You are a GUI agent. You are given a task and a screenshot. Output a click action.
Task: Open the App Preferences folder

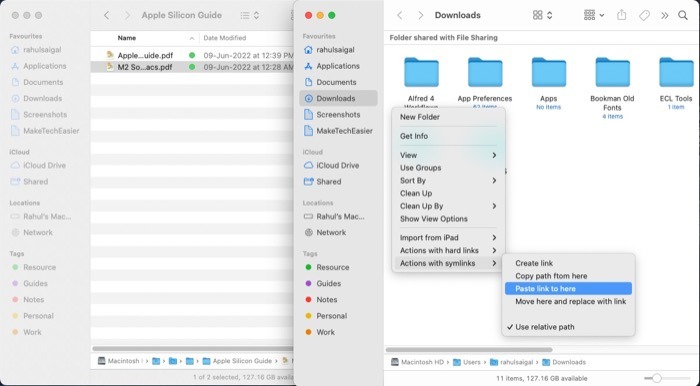[x=485, y=72]
